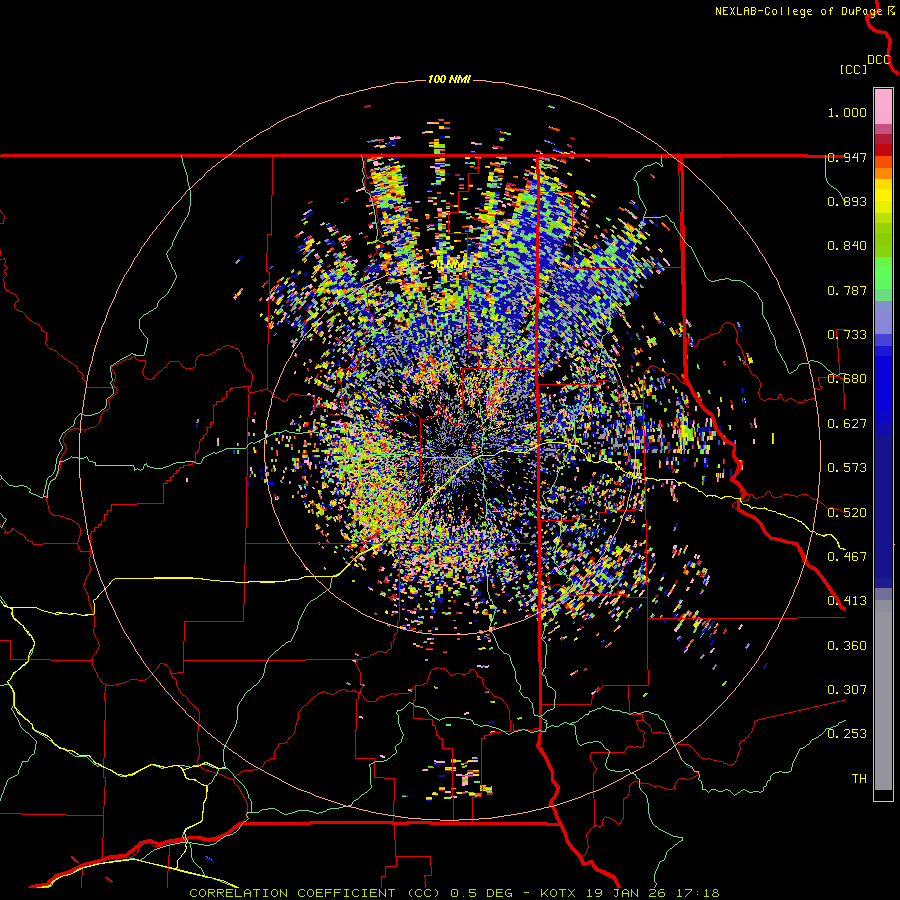The height and width of the screenshot is (900, 900).
Task: Click the 0.787 legend value
Action: point(847,290)
